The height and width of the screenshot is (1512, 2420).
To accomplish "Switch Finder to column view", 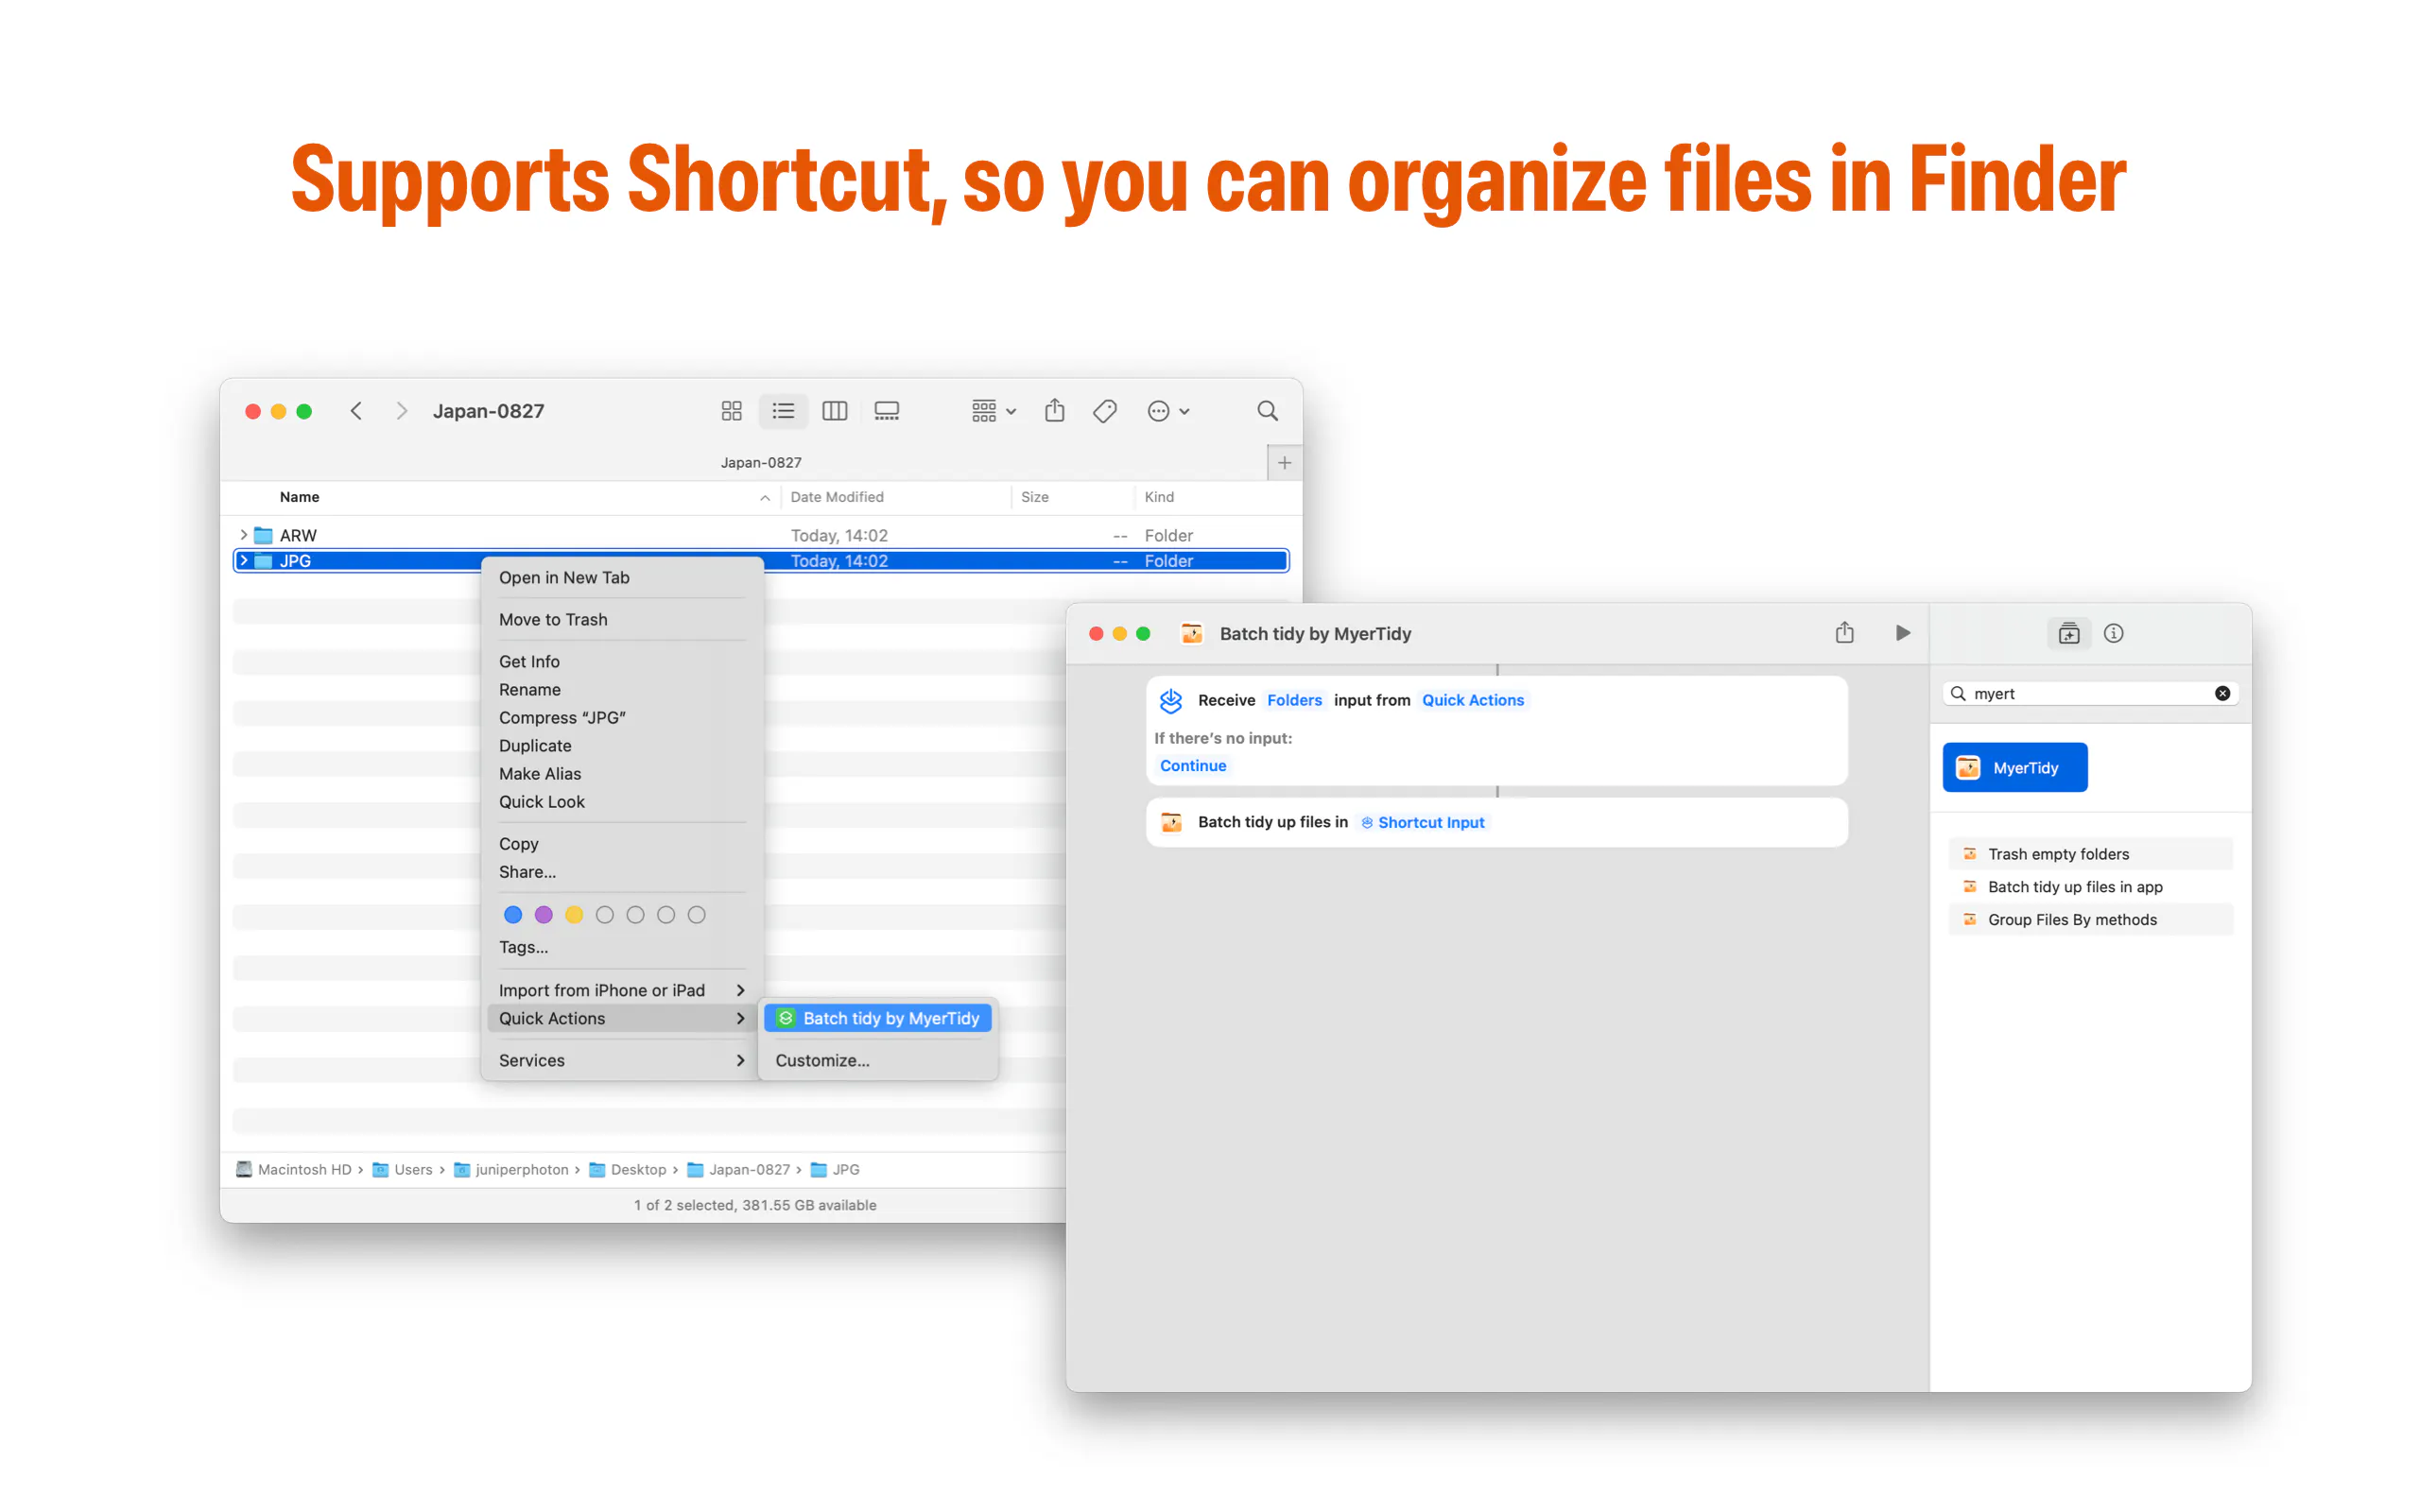I will click(x=834, y=411).
